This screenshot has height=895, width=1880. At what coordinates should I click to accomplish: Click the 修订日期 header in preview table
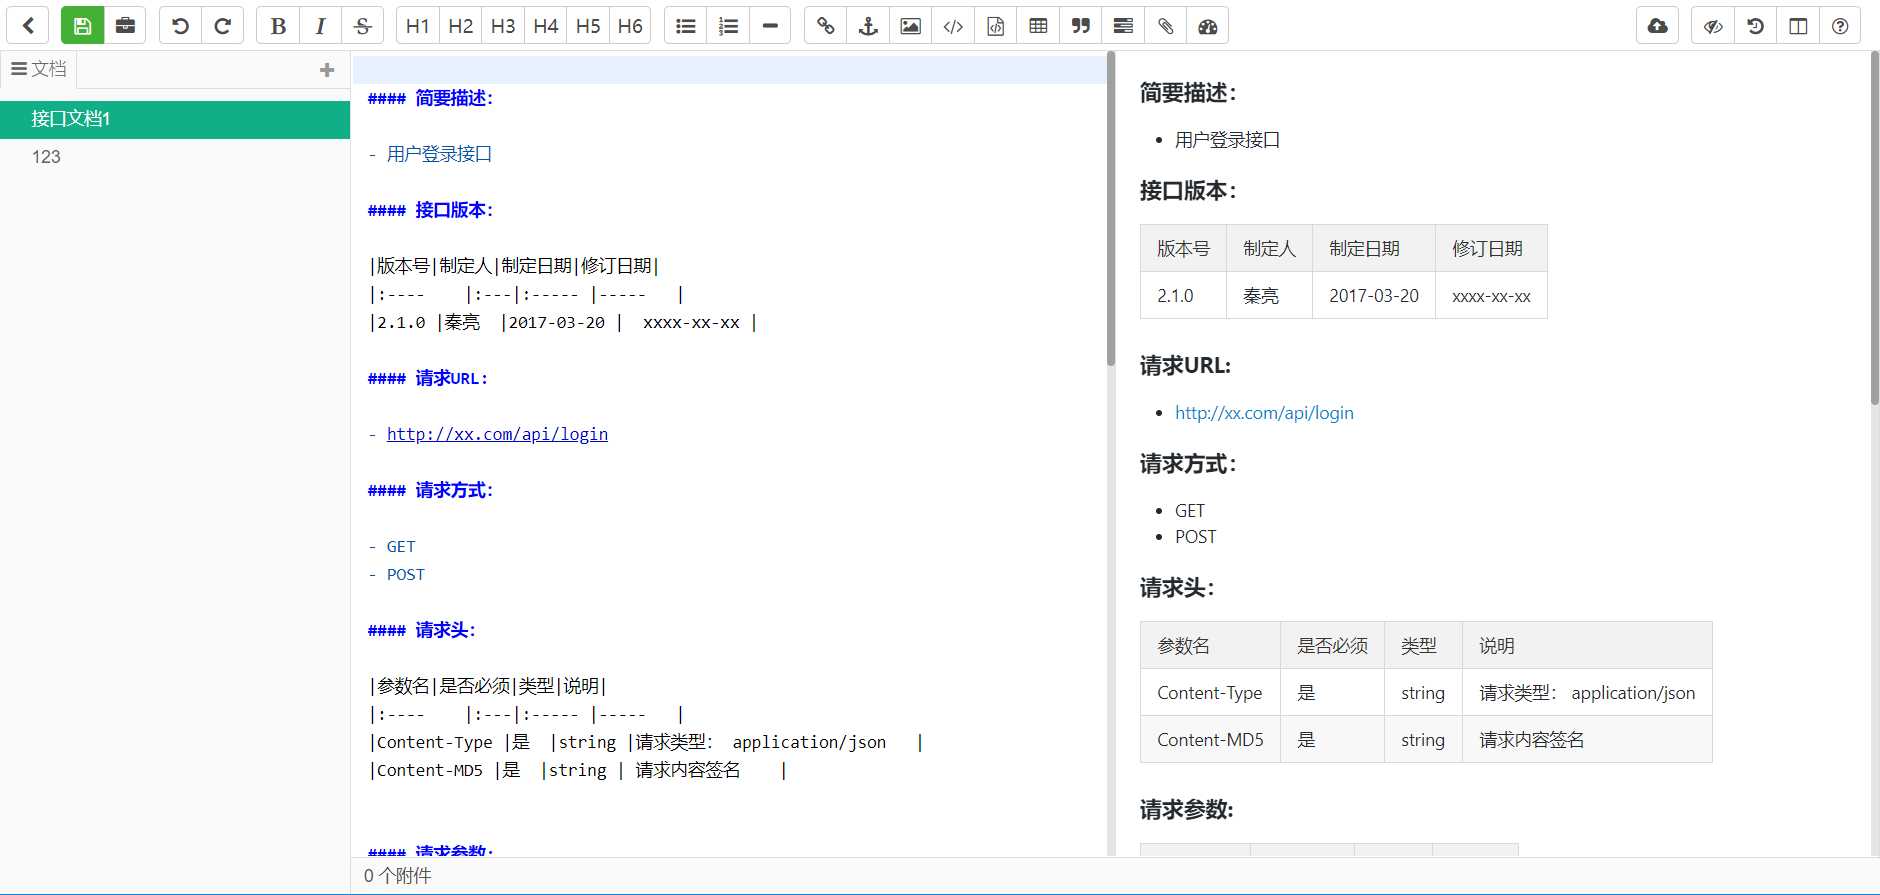click(x=1491, y=249)
